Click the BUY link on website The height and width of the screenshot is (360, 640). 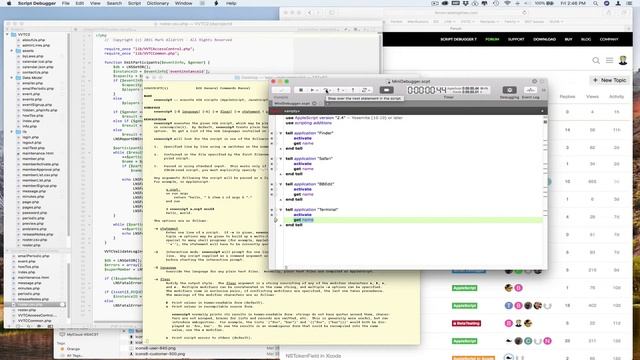click(x=568, y=40)
